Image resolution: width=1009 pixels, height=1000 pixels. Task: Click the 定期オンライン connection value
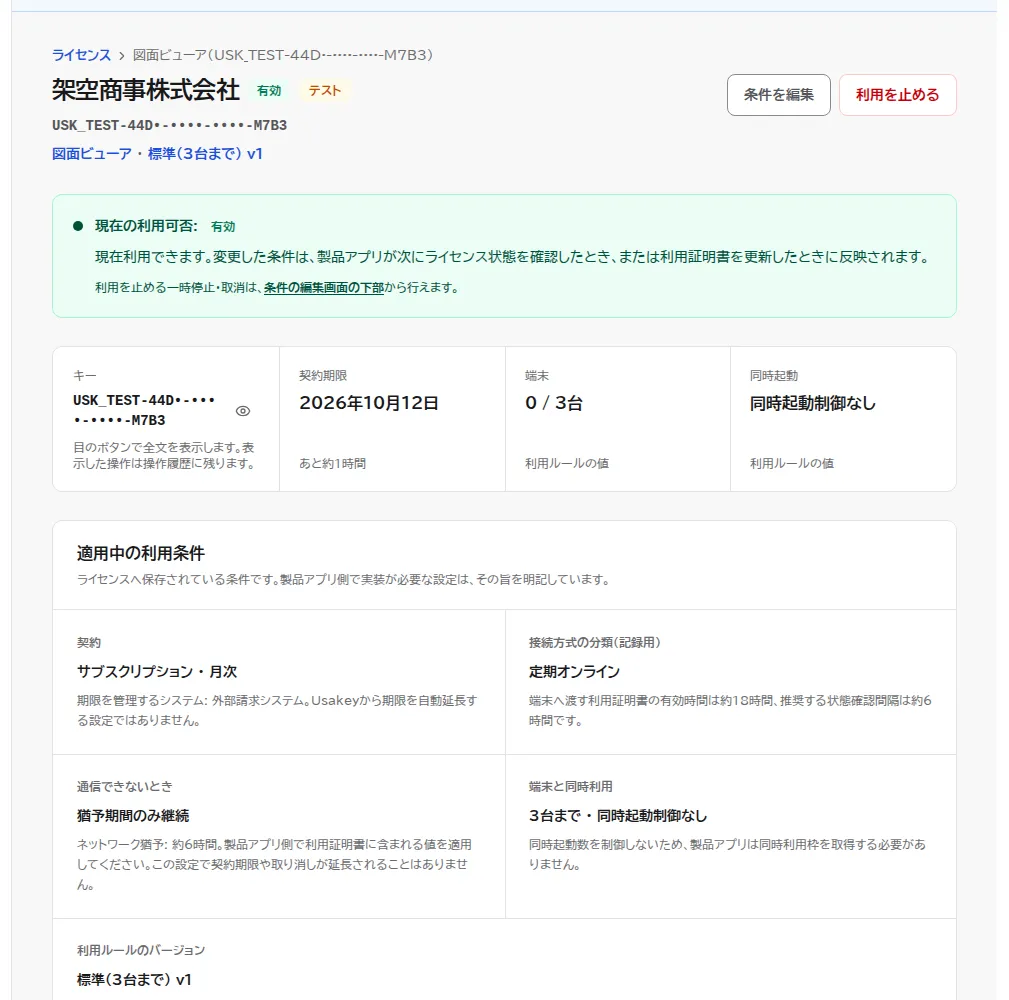tap(574, 672)
